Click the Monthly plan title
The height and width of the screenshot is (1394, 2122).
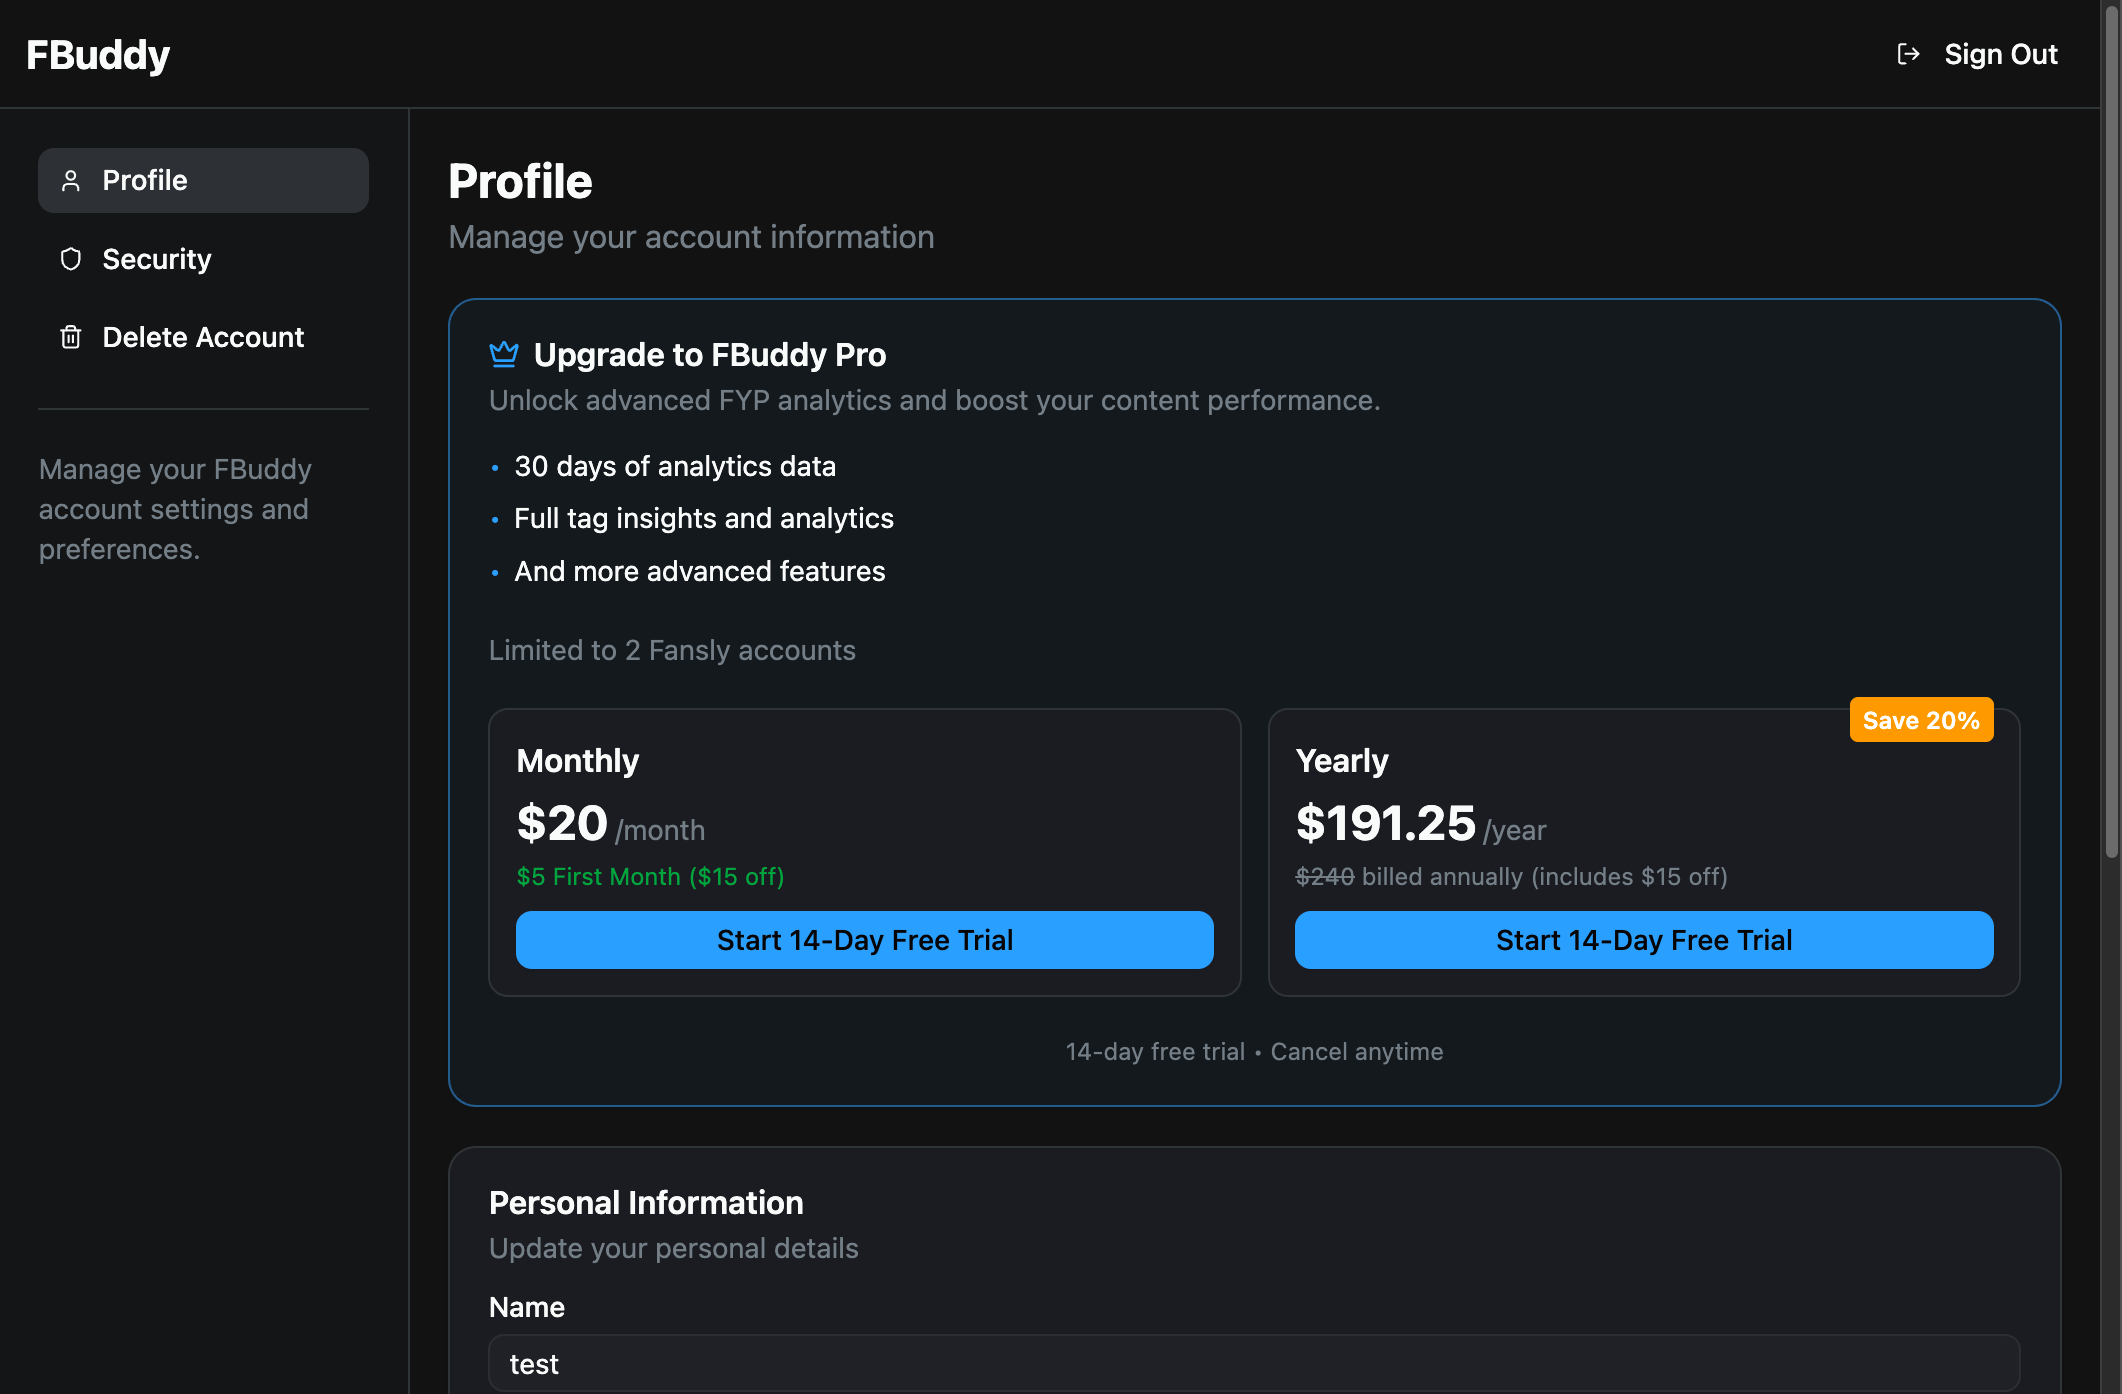point(577,761)
